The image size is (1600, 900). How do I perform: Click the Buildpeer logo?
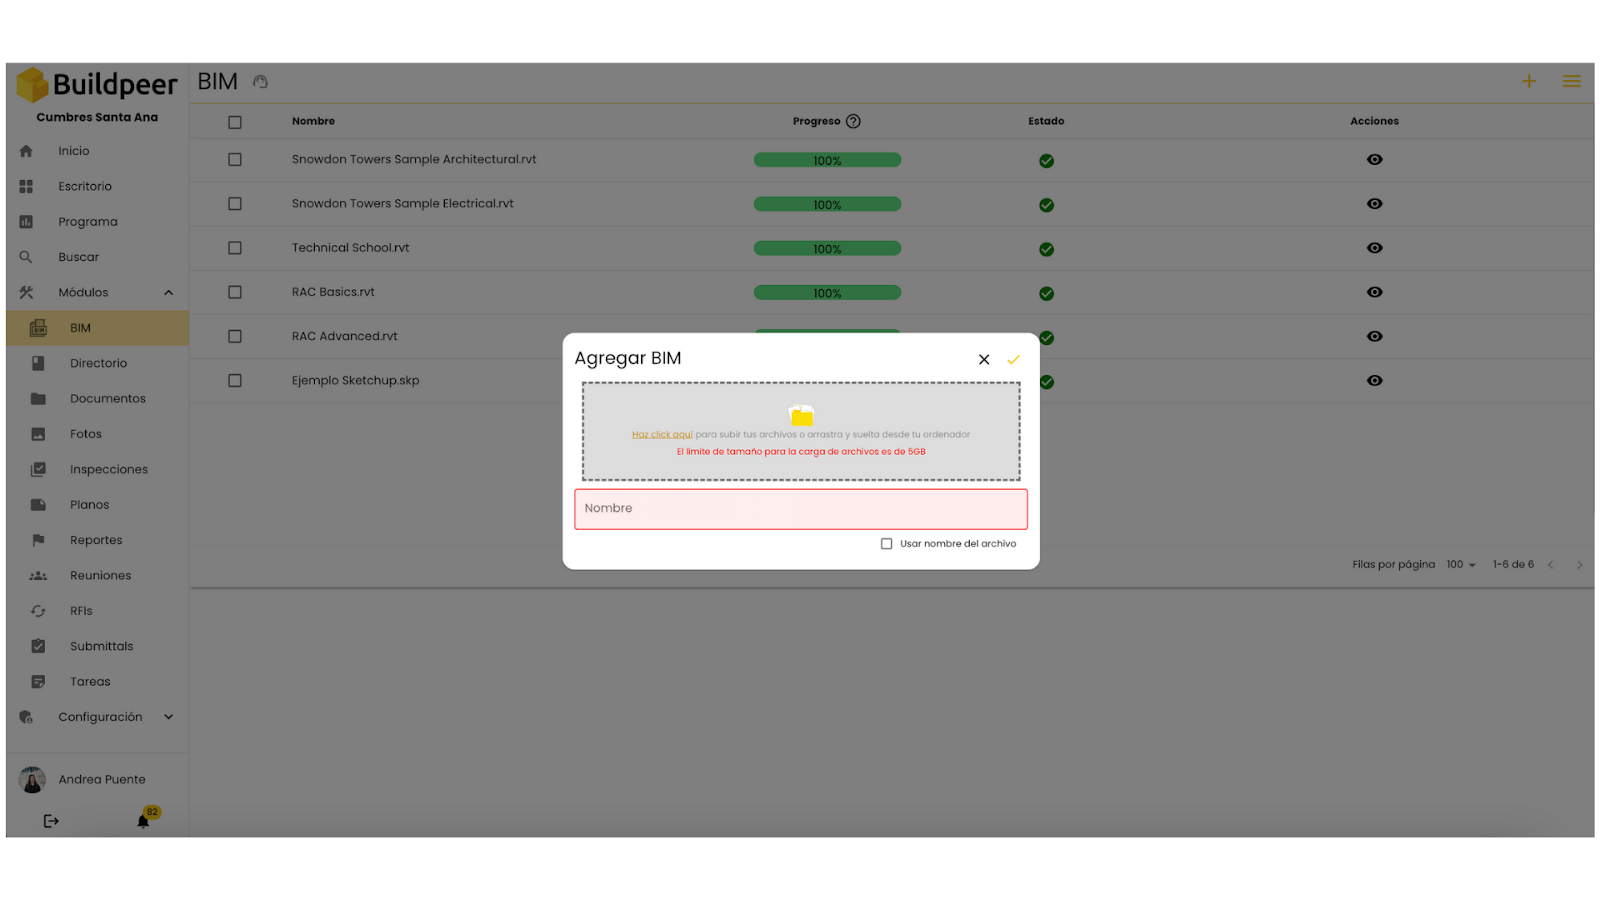click(x=97, y=85)
